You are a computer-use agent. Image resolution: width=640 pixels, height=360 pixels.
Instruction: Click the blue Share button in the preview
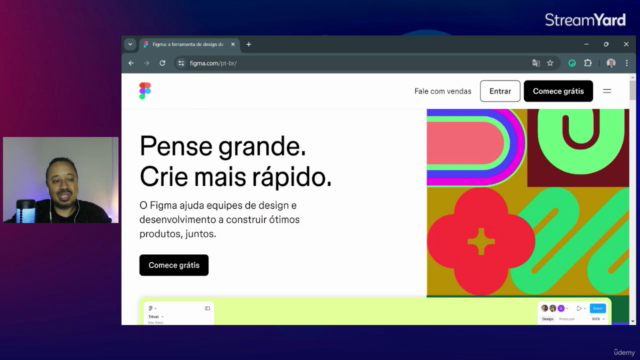tap(598, 308)
